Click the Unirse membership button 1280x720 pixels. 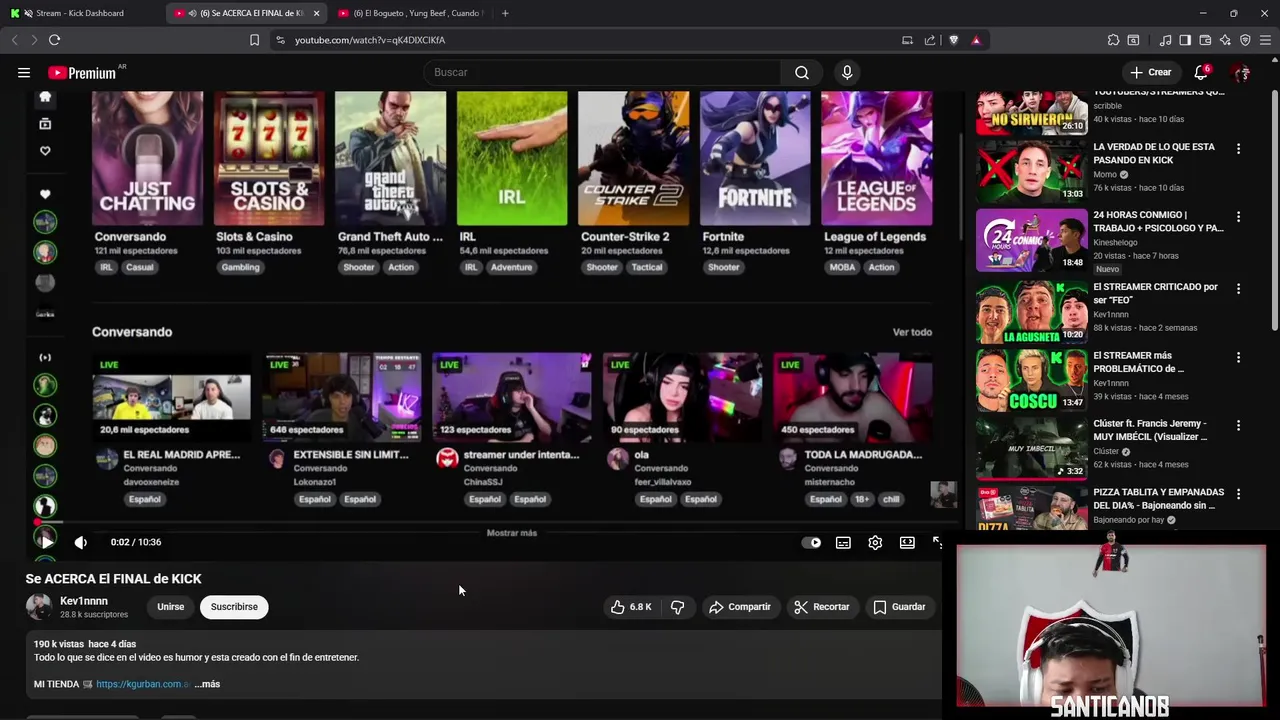170,607
